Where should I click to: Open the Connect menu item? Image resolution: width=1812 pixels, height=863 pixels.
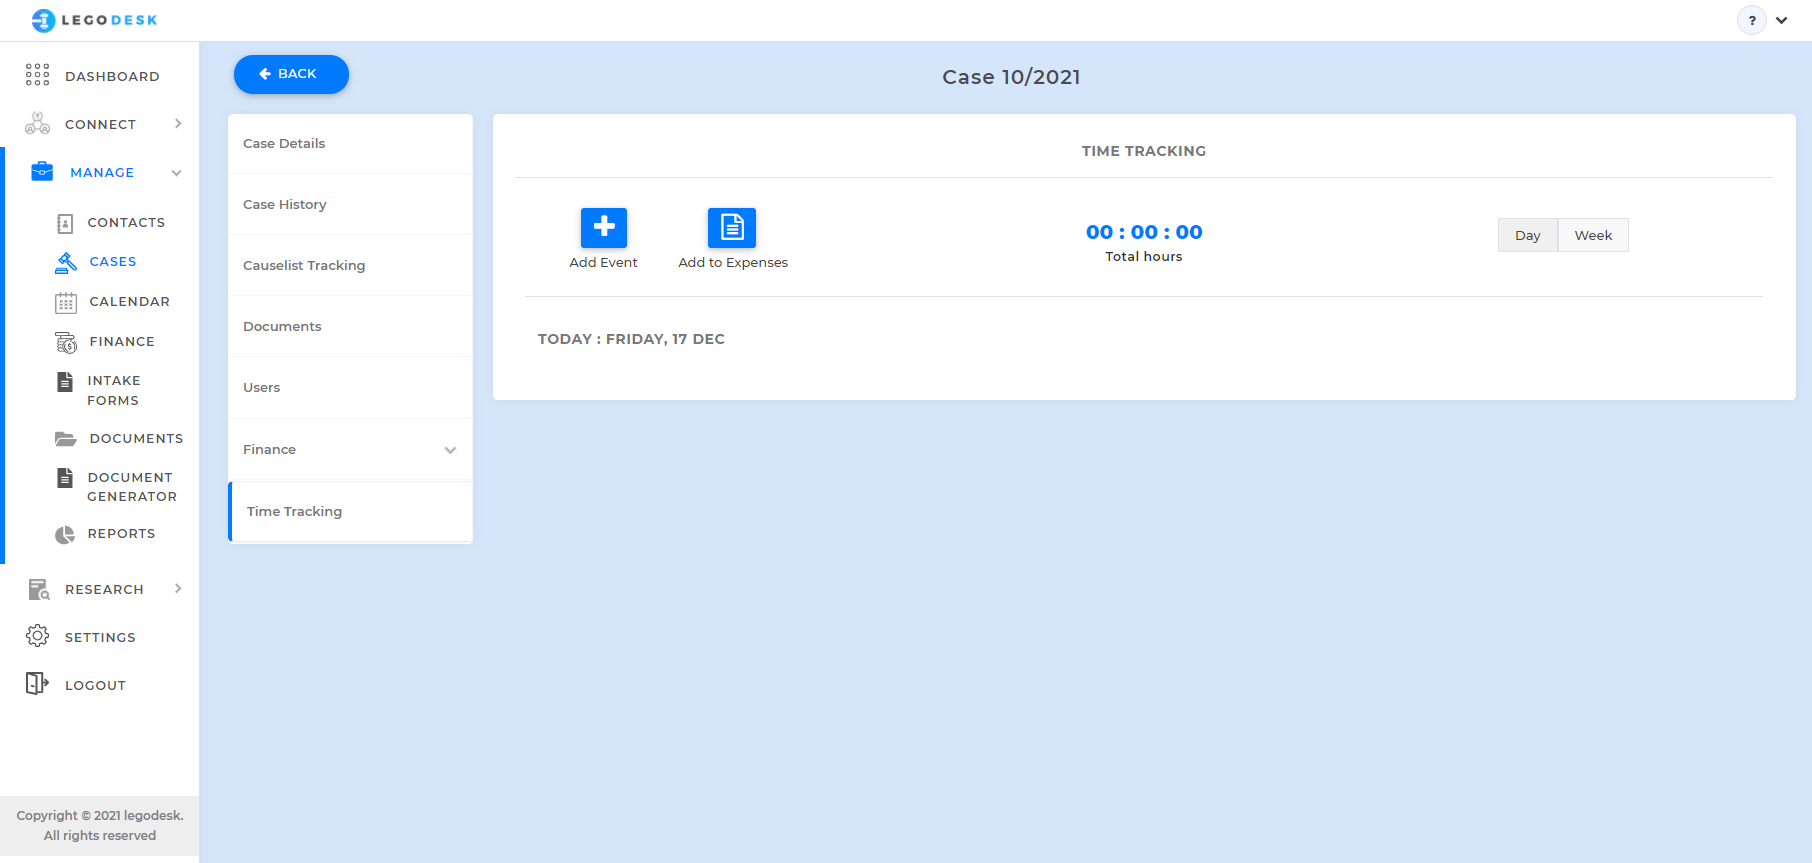(x=100, y=124)
